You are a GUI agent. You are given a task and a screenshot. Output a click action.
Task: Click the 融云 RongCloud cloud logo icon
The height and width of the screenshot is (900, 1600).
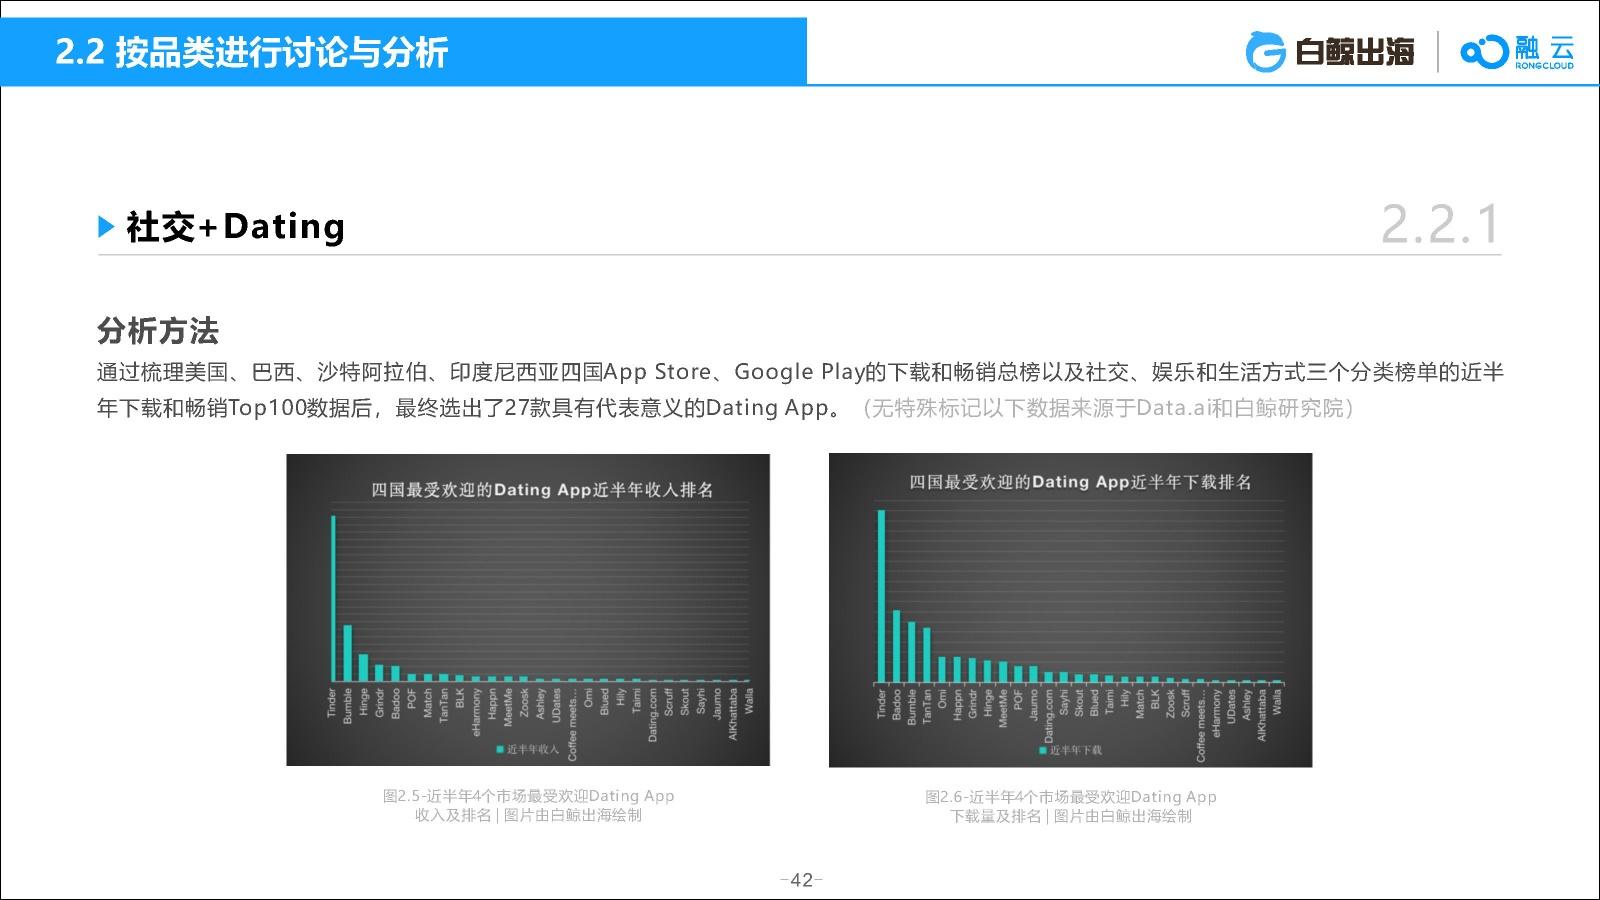1483,52
